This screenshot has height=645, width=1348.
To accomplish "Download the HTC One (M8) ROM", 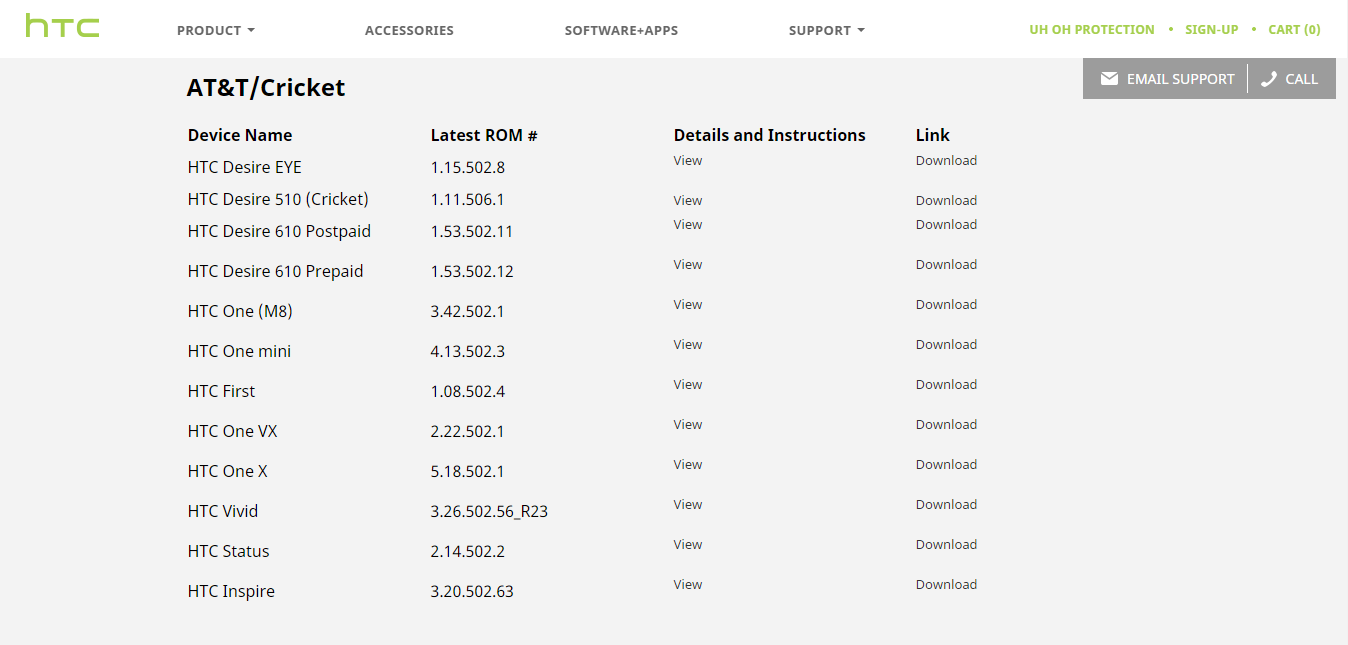I will pos(946,304).
